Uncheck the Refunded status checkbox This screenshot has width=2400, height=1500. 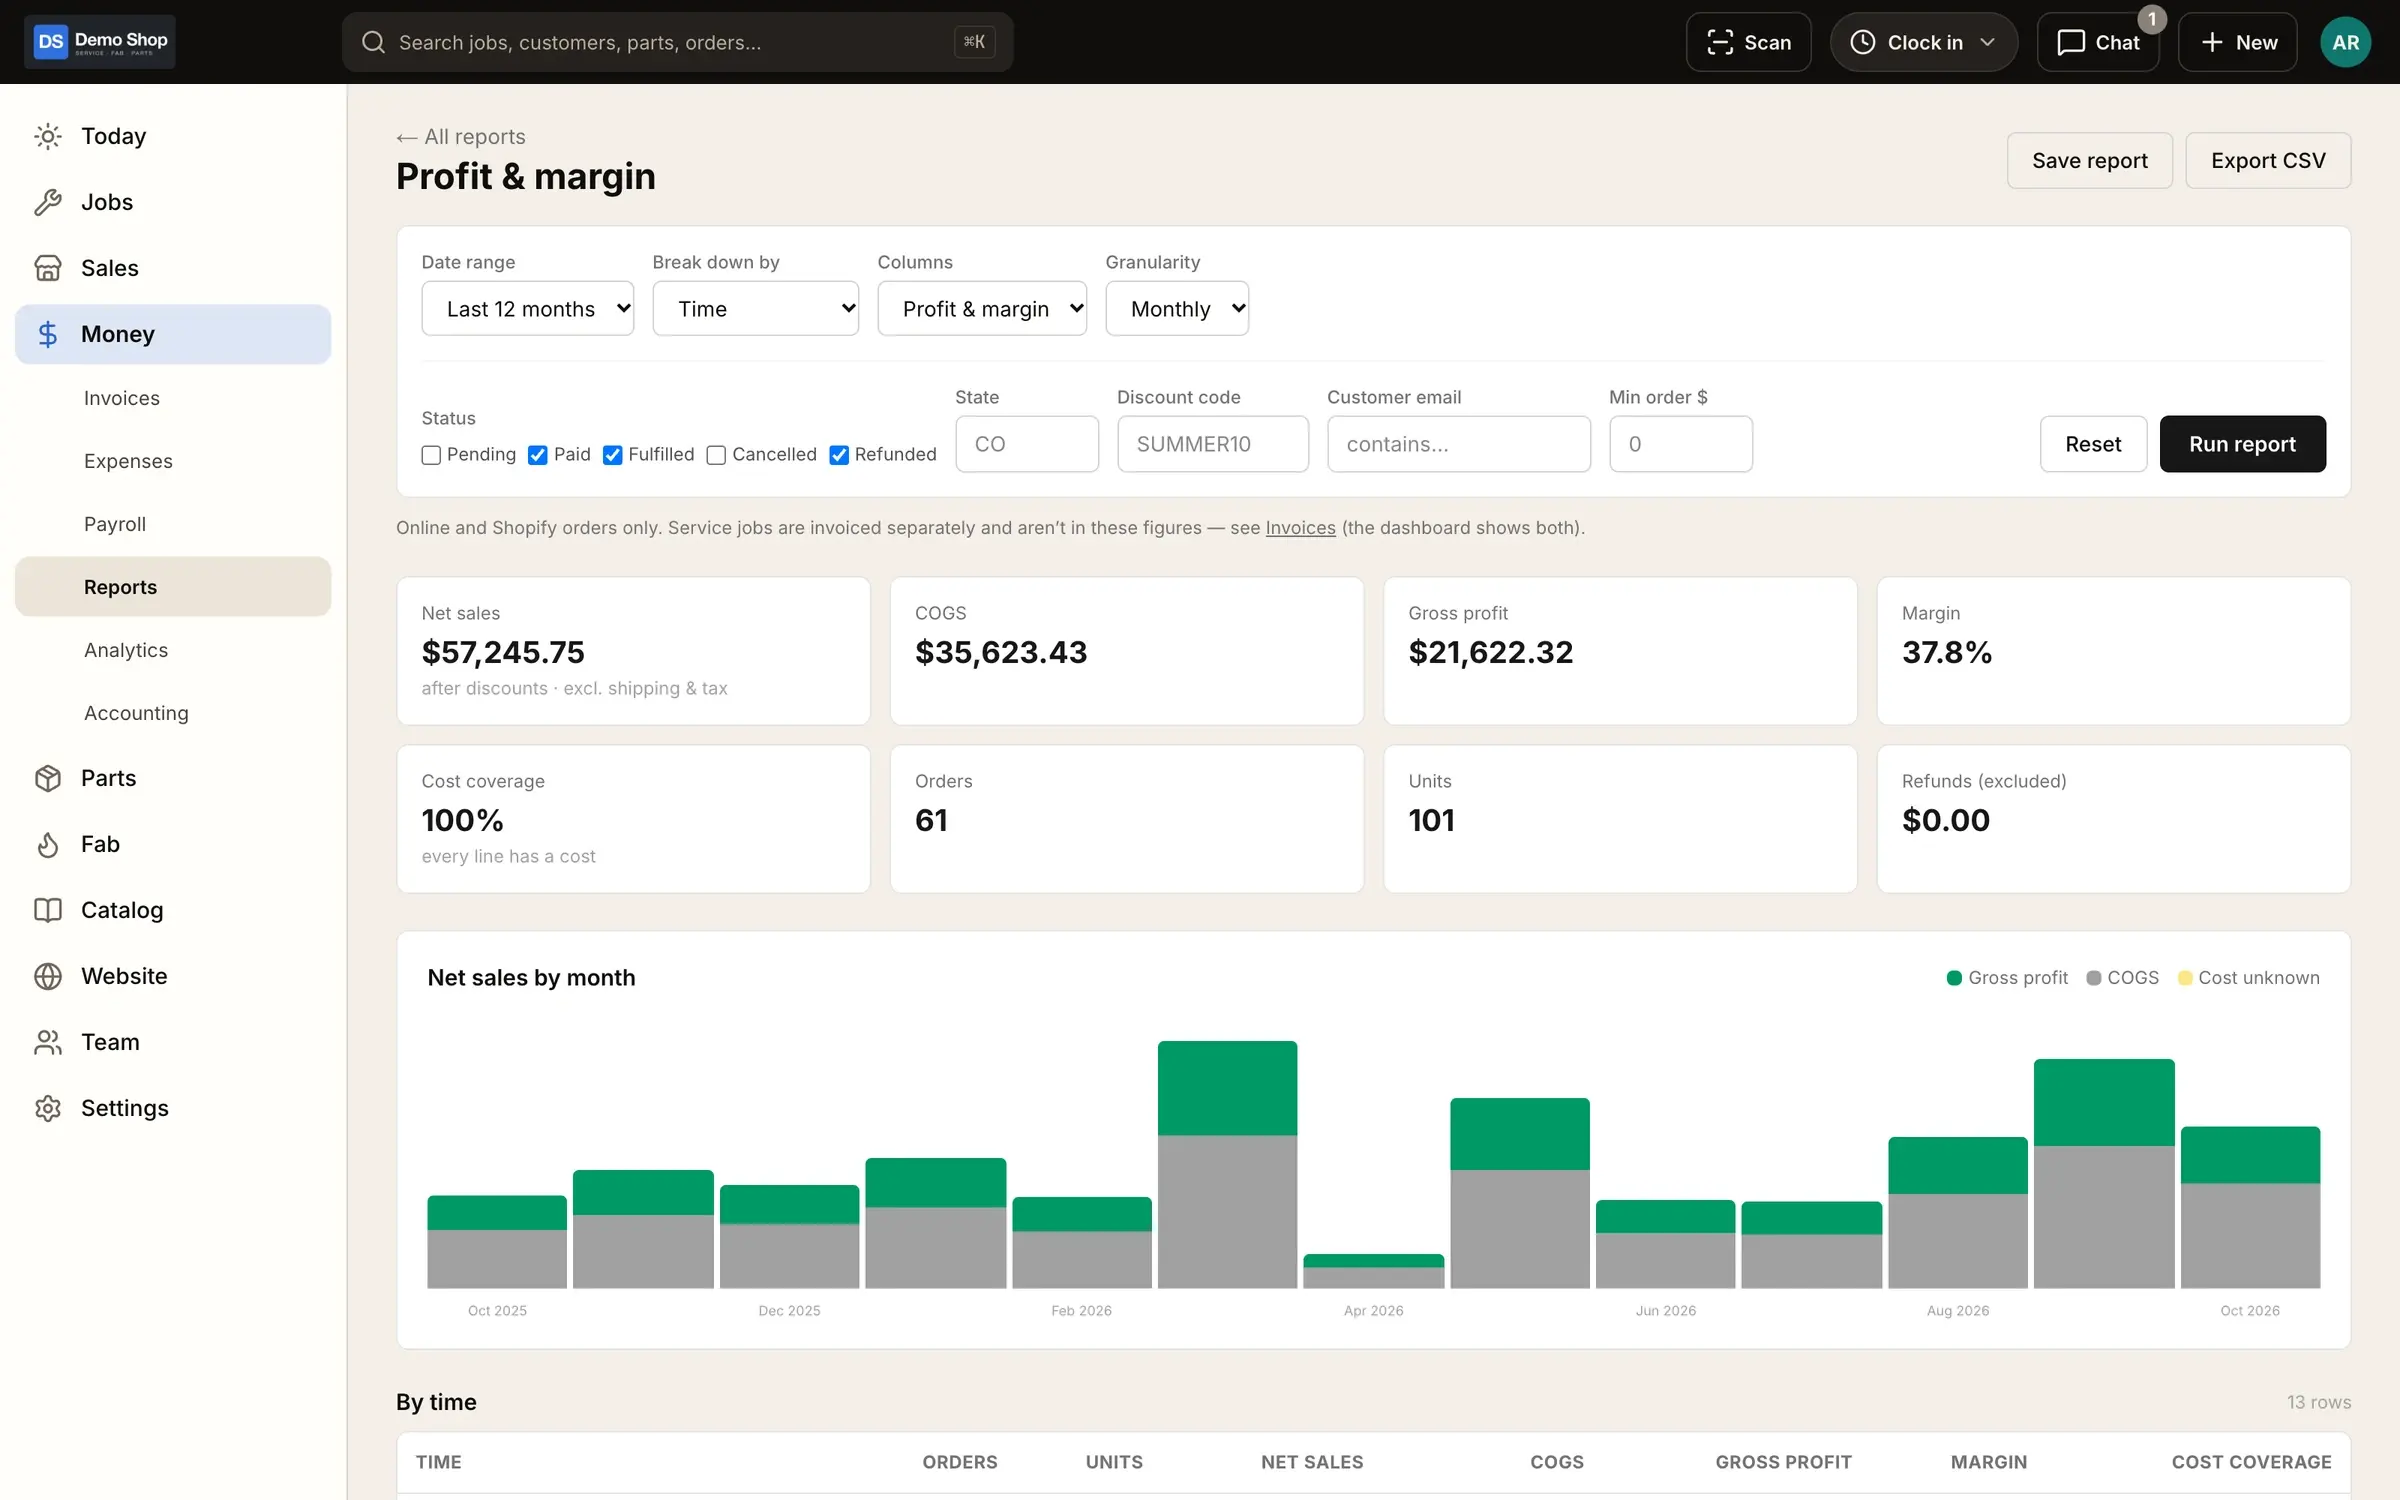[839, 455]
